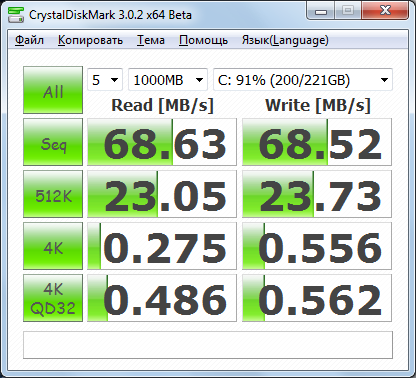The width and height of the screenshot is (416, 378).
Task: Open the Файл menu
Action: [x=29, y=40]
